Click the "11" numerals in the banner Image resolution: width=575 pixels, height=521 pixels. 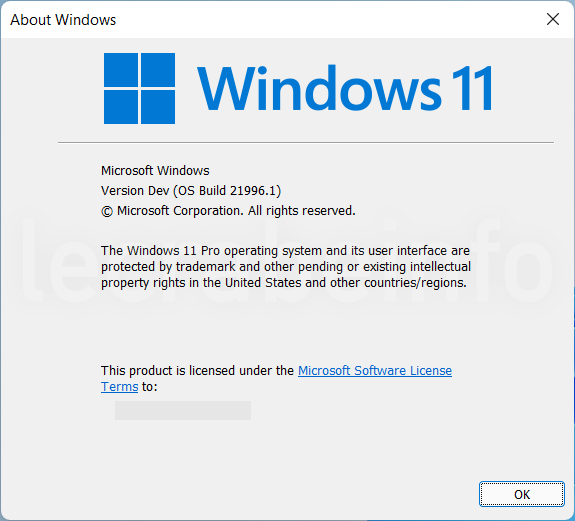pos(472,88)
